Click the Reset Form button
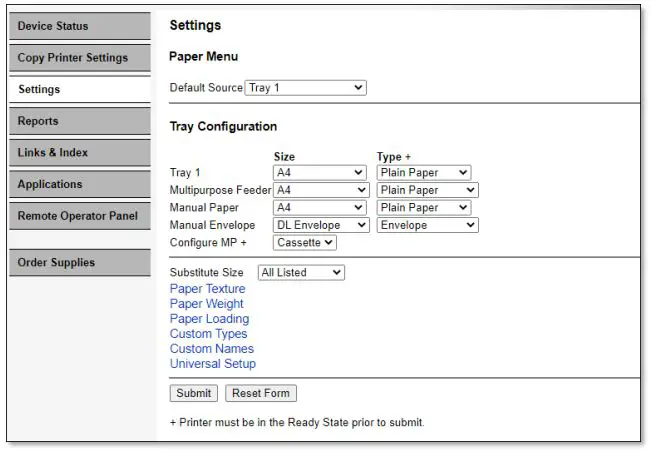 [x=261, y=393]
